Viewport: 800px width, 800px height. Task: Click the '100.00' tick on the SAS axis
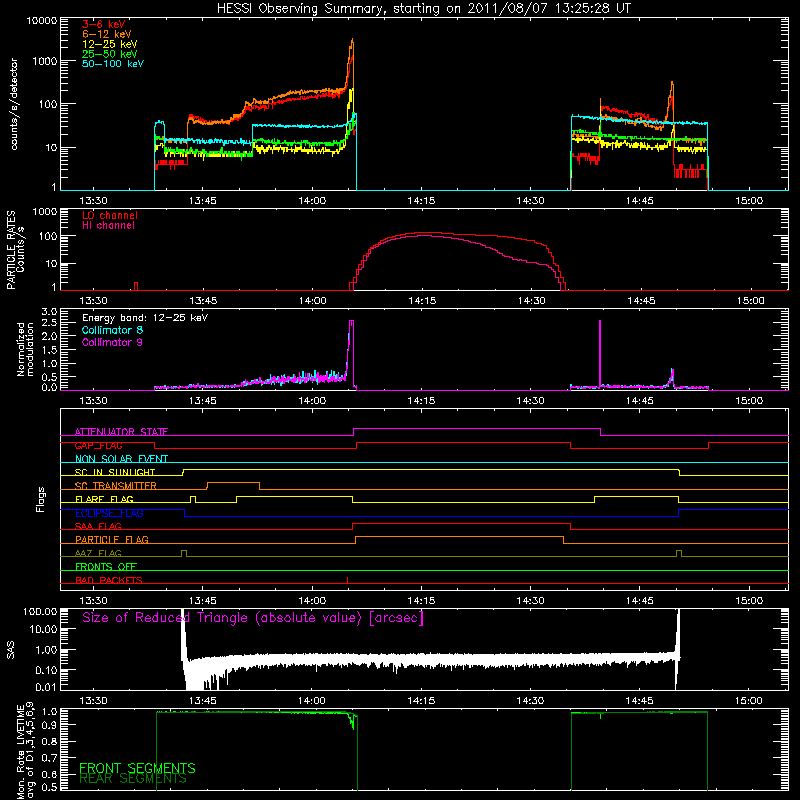click(40, 612)
